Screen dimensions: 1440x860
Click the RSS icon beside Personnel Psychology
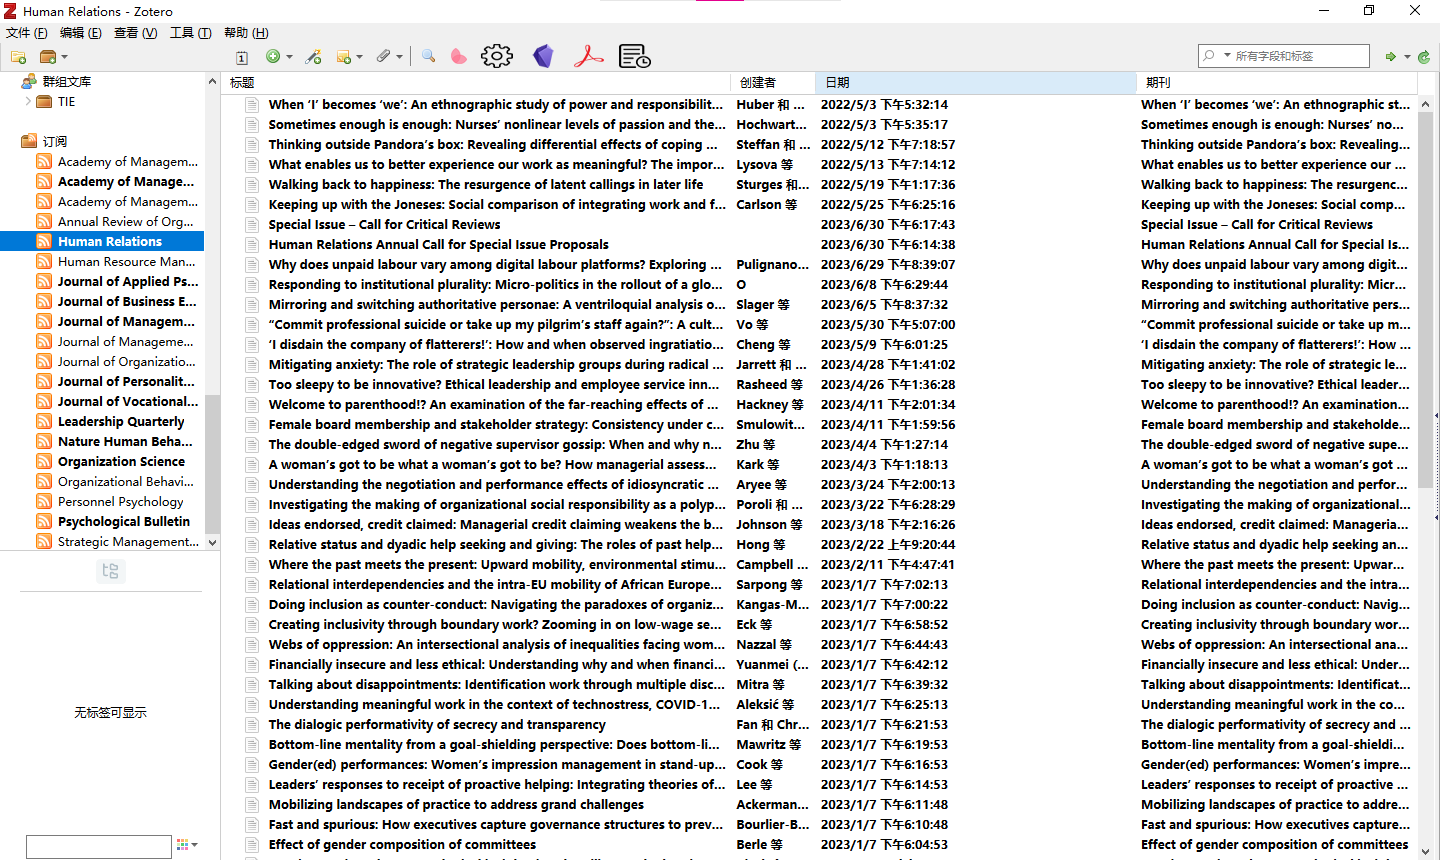(x=44, y=501)
